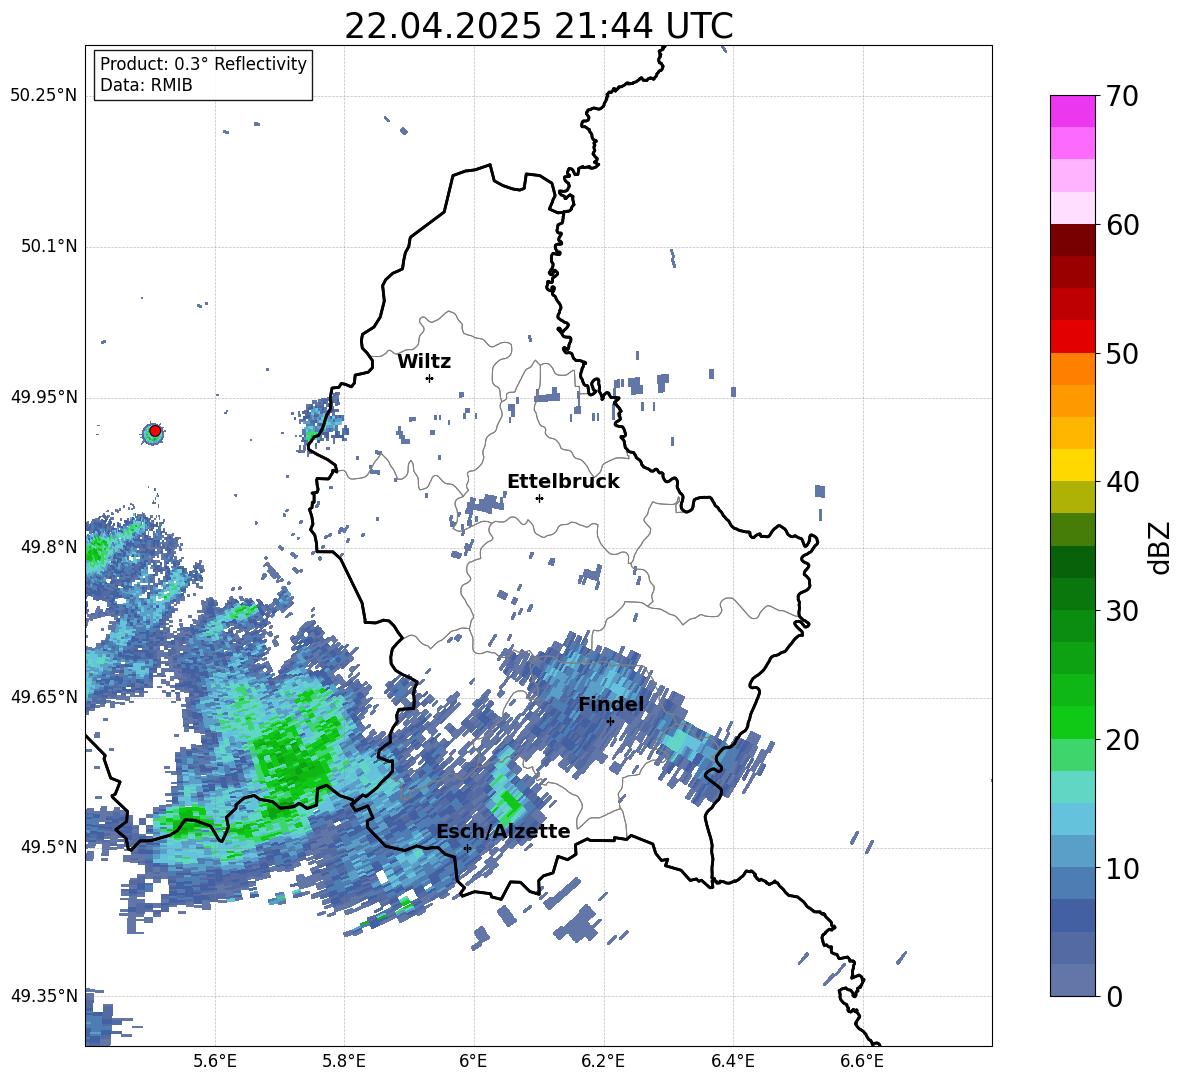Pick the yellow swatch just above 40 dBZ
This screenshot has height=1081, width=1184.
tap(1072, 465)
